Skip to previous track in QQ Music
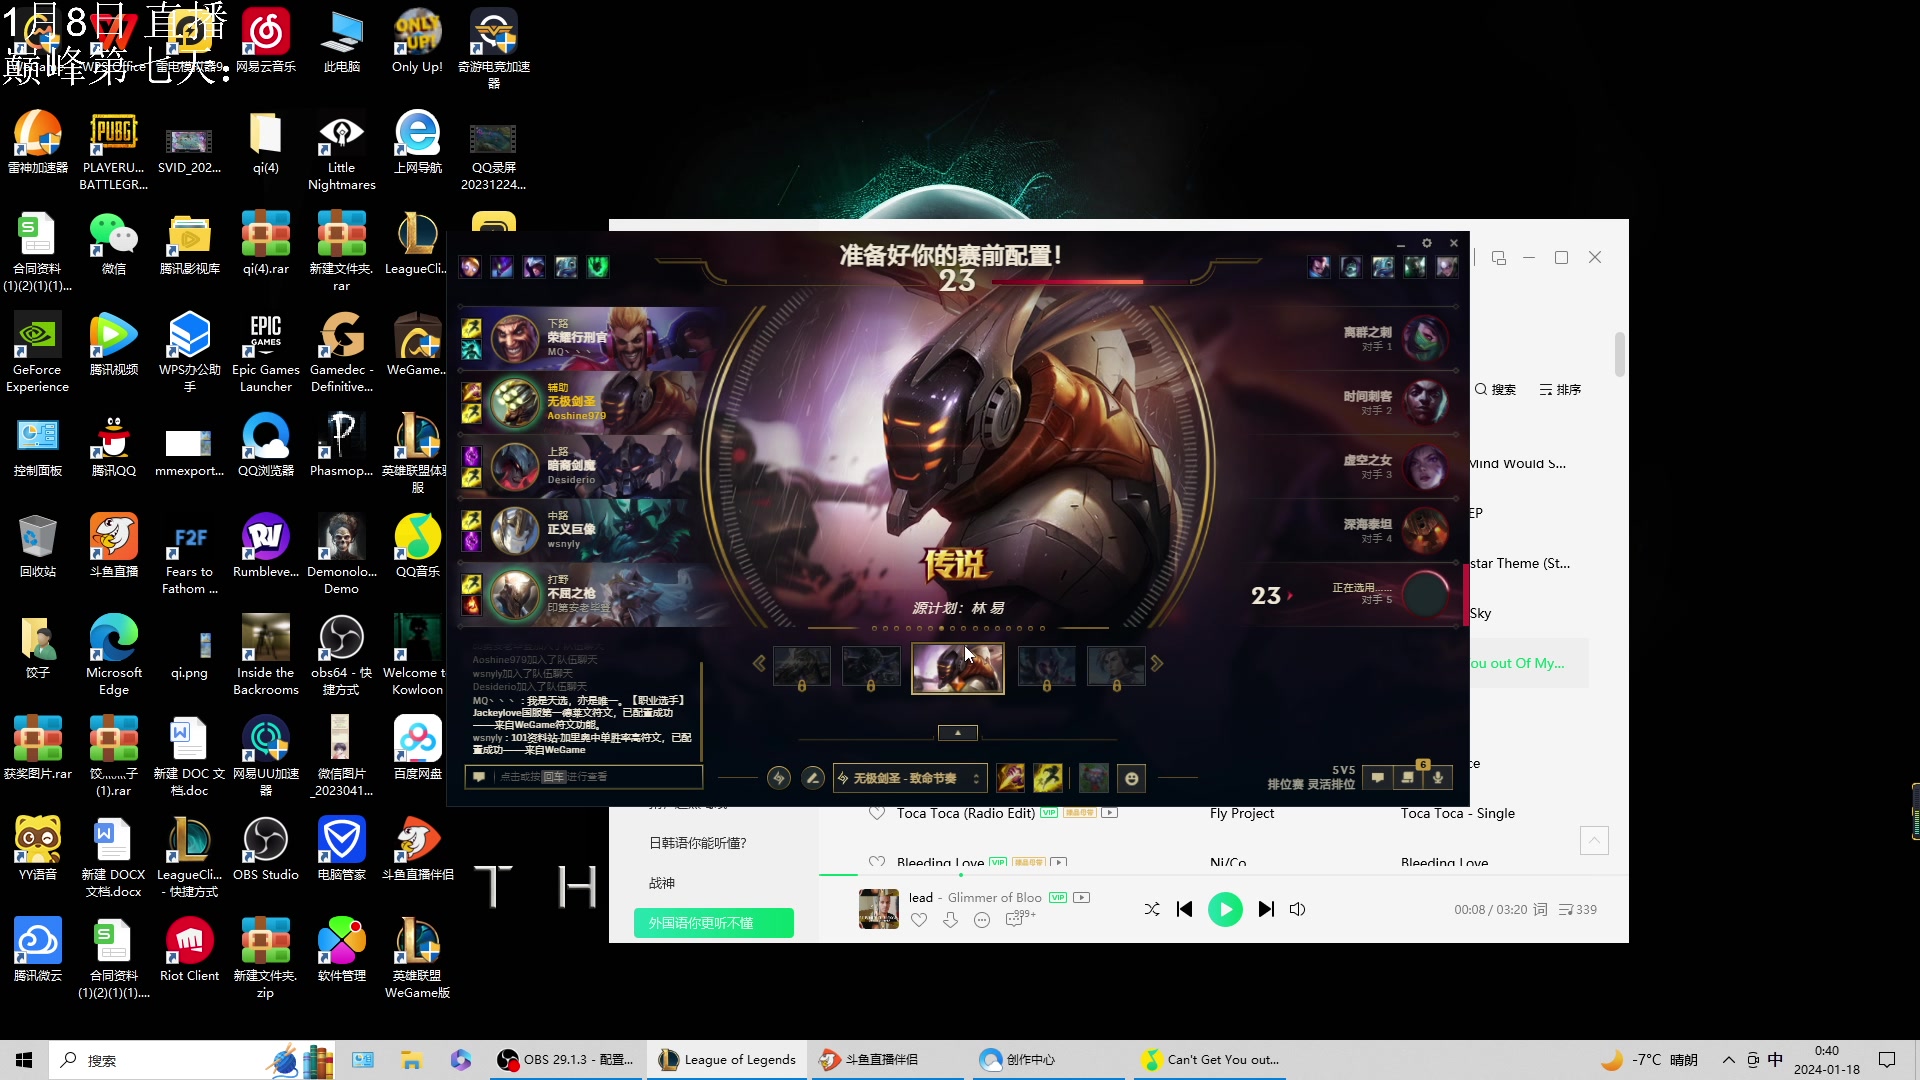This screenshot has height=1080, width=1920. [x=1185, y=909]
